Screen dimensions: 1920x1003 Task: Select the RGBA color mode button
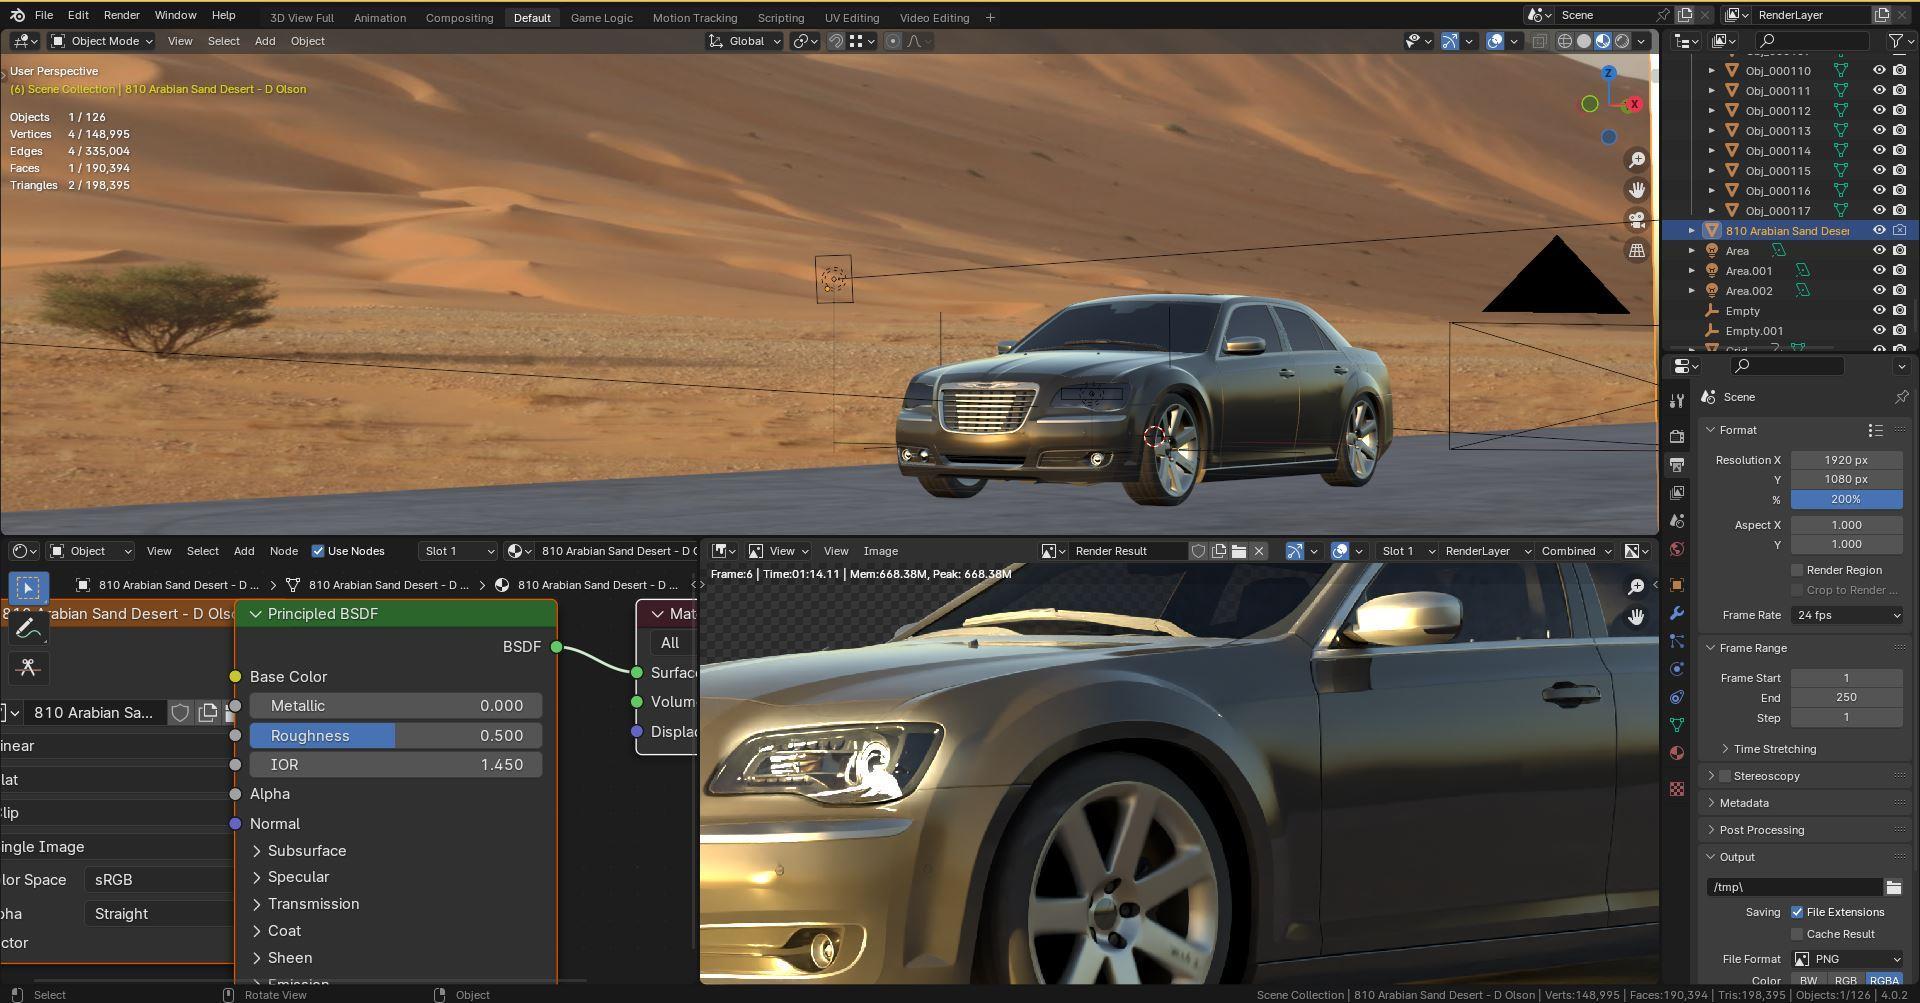tap(1884, 981)
